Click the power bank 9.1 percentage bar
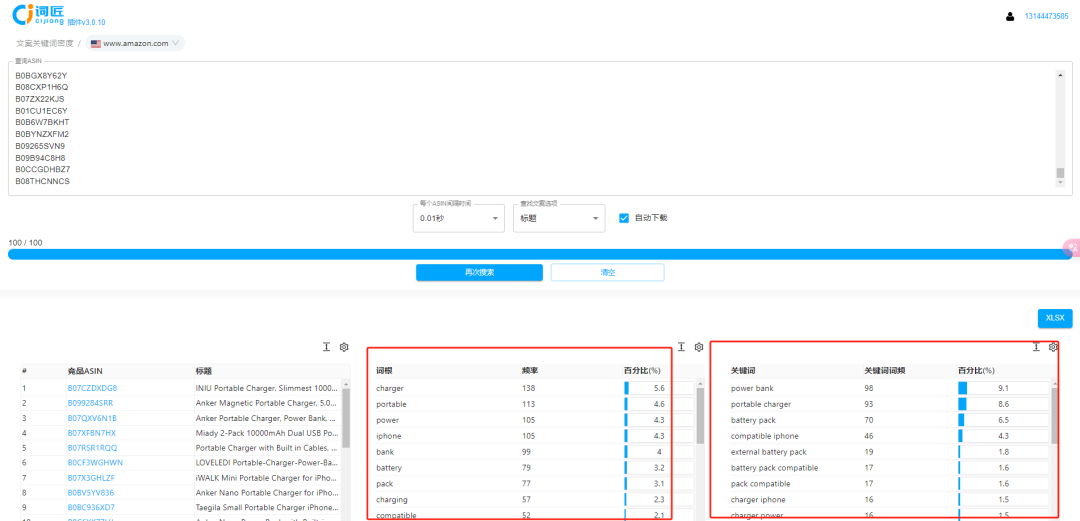This screenshot has height=521, width=1080. coord(1003,388)
